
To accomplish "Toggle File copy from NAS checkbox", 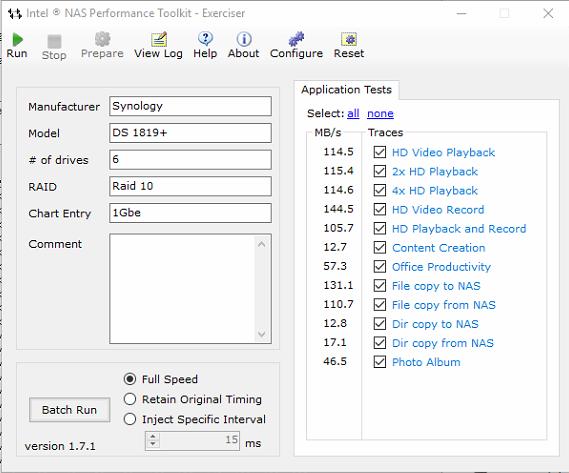I will point(380,304).
